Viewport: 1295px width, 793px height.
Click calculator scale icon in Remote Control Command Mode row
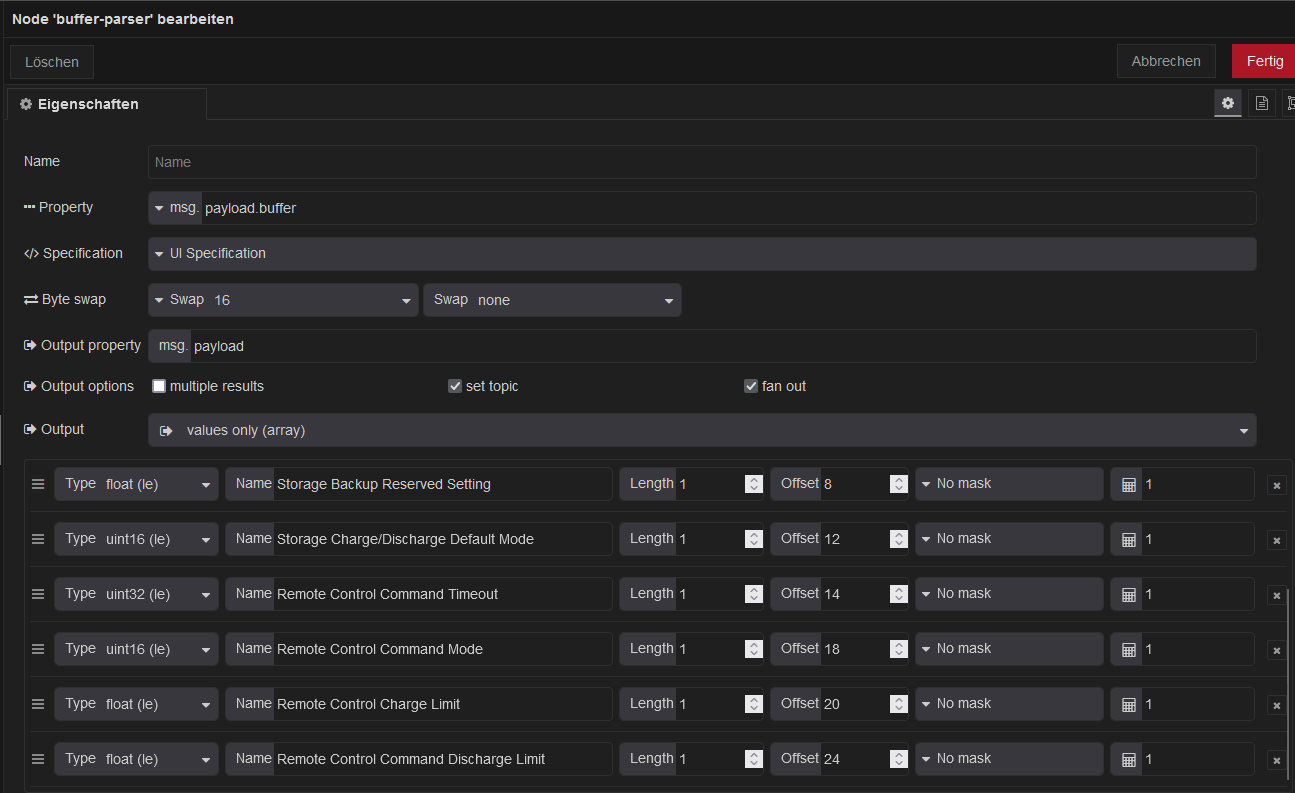pyautogui.click(x=1129, y=650)
